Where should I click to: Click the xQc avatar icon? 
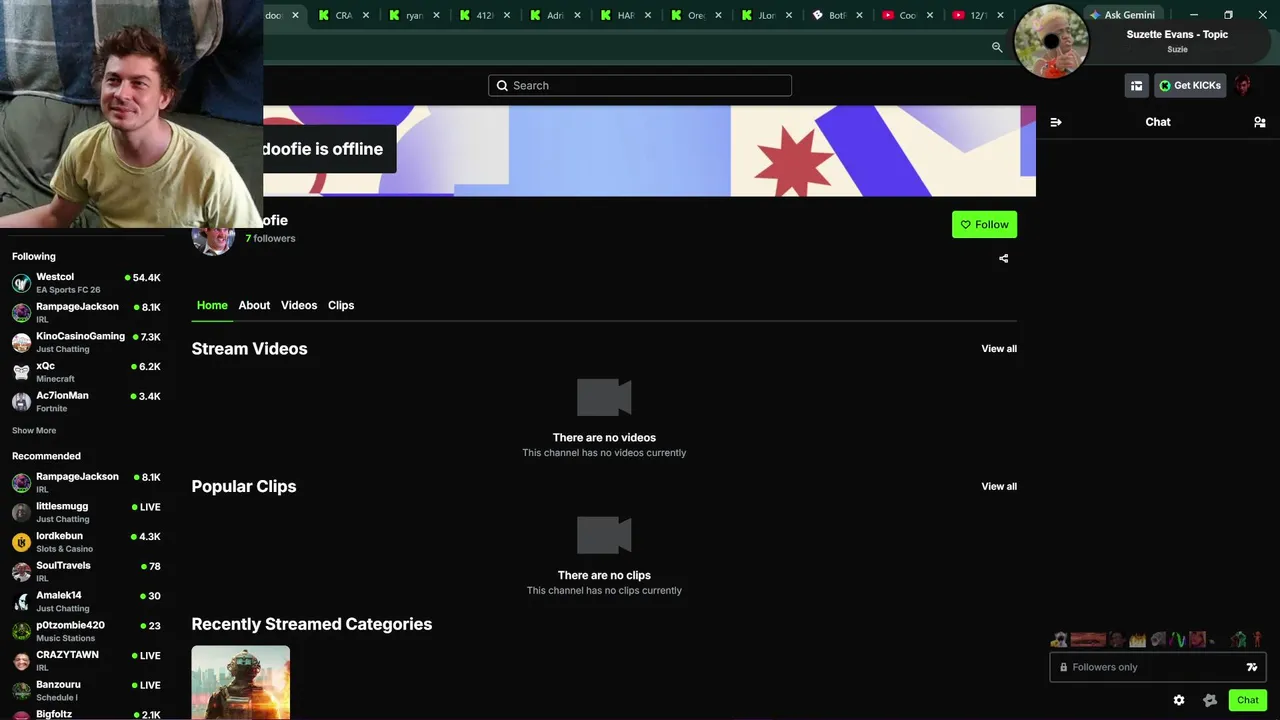[21, 372]
